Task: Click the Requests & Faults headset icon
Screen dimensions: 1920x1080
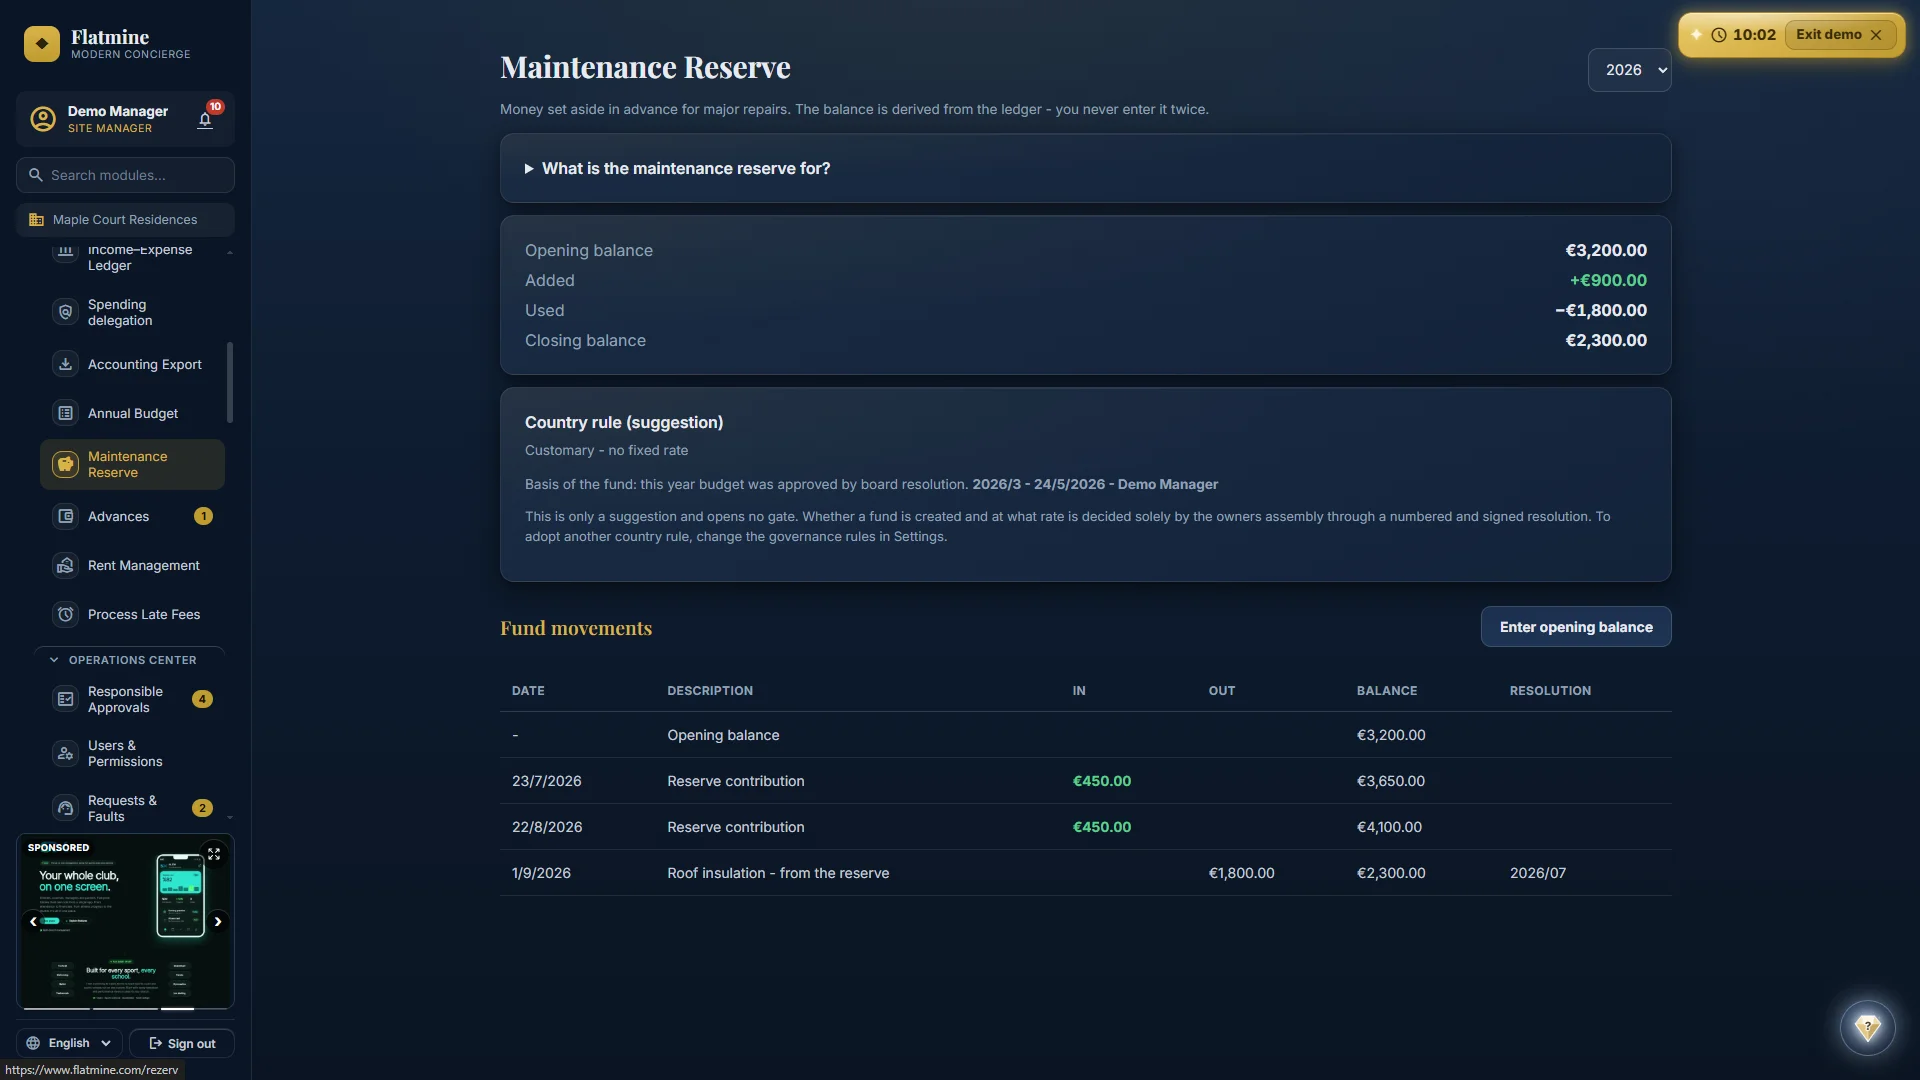Action: pyautogui.click(x=65, y=808)
